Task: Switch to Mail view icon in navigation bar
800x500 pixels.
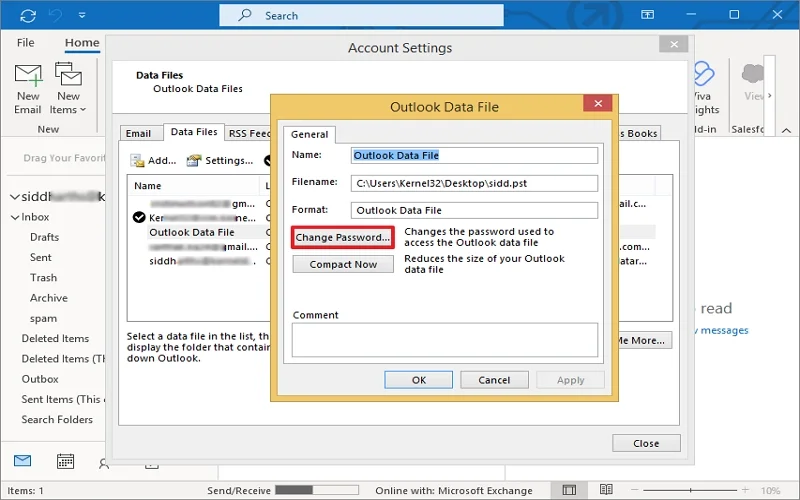Action: pyautogui.click(x=22, y=461)
